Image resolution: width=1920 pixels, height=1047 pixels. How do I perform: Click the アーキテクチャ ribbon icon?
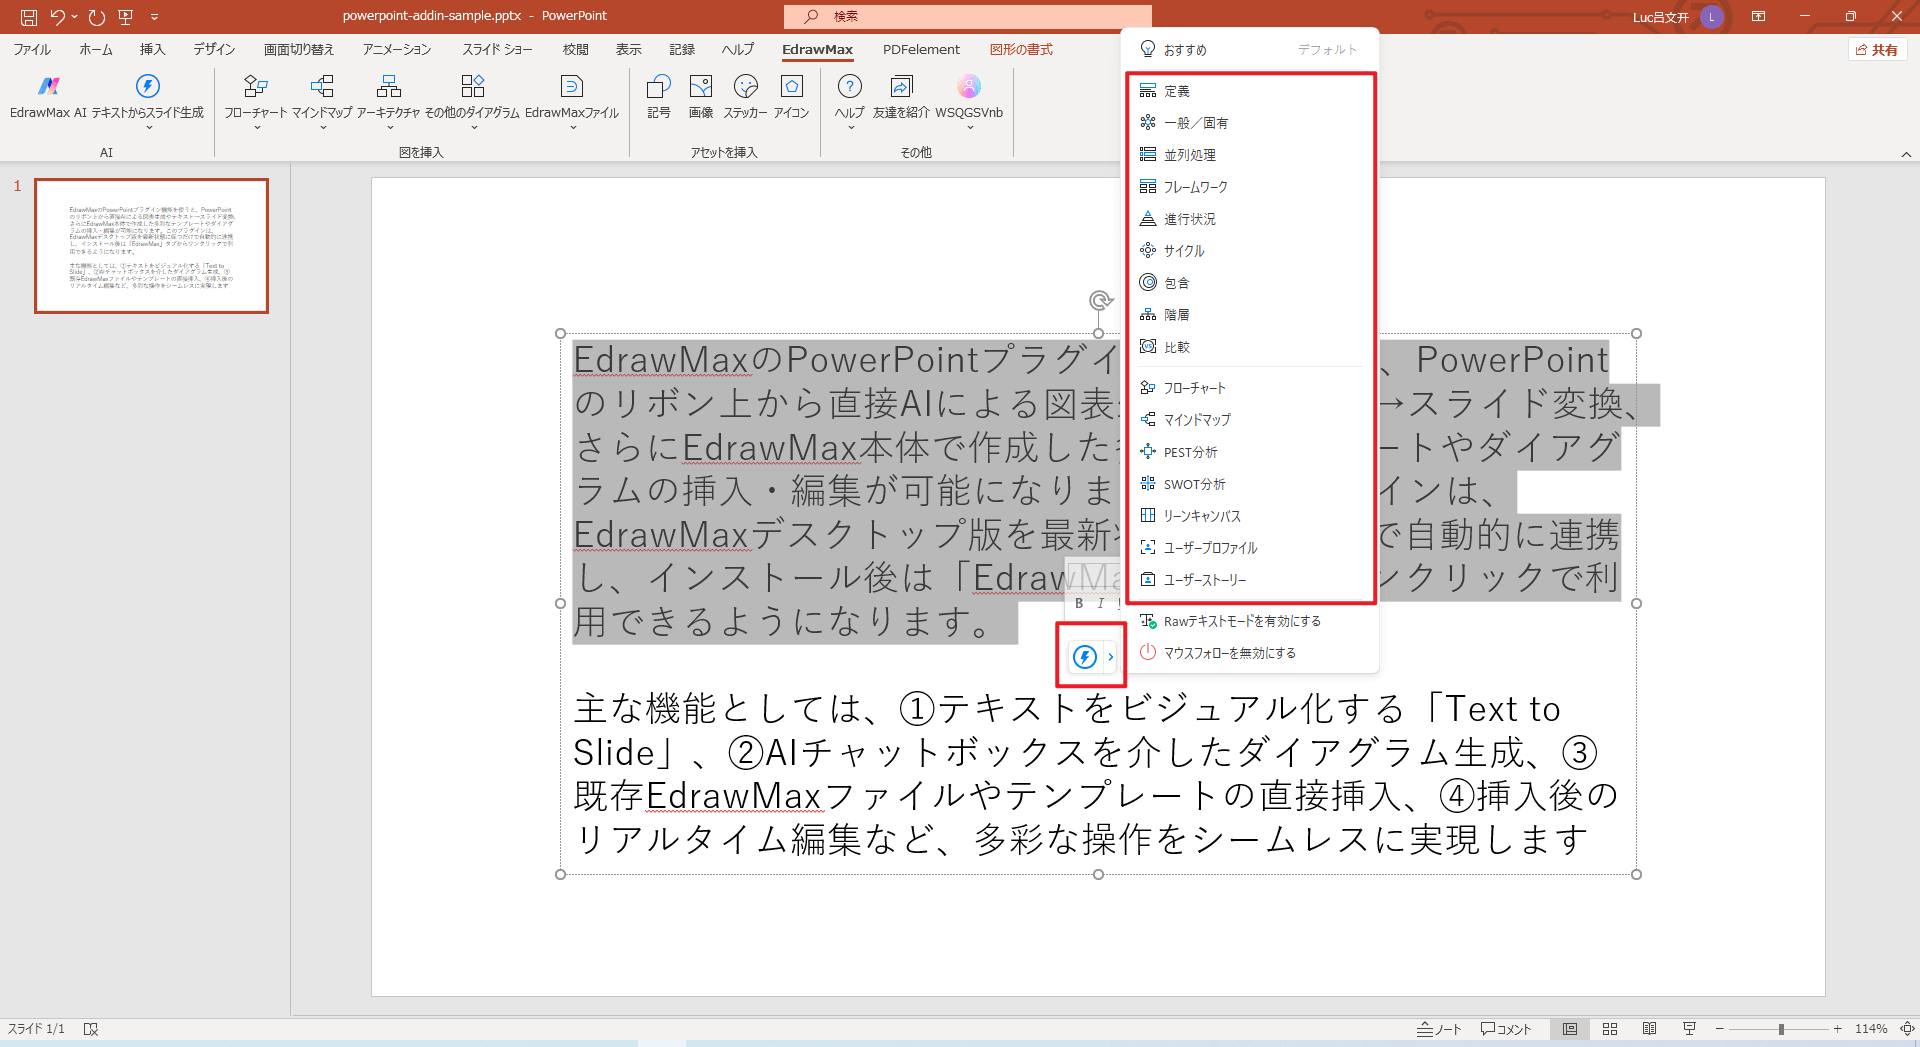click(389, 87)
